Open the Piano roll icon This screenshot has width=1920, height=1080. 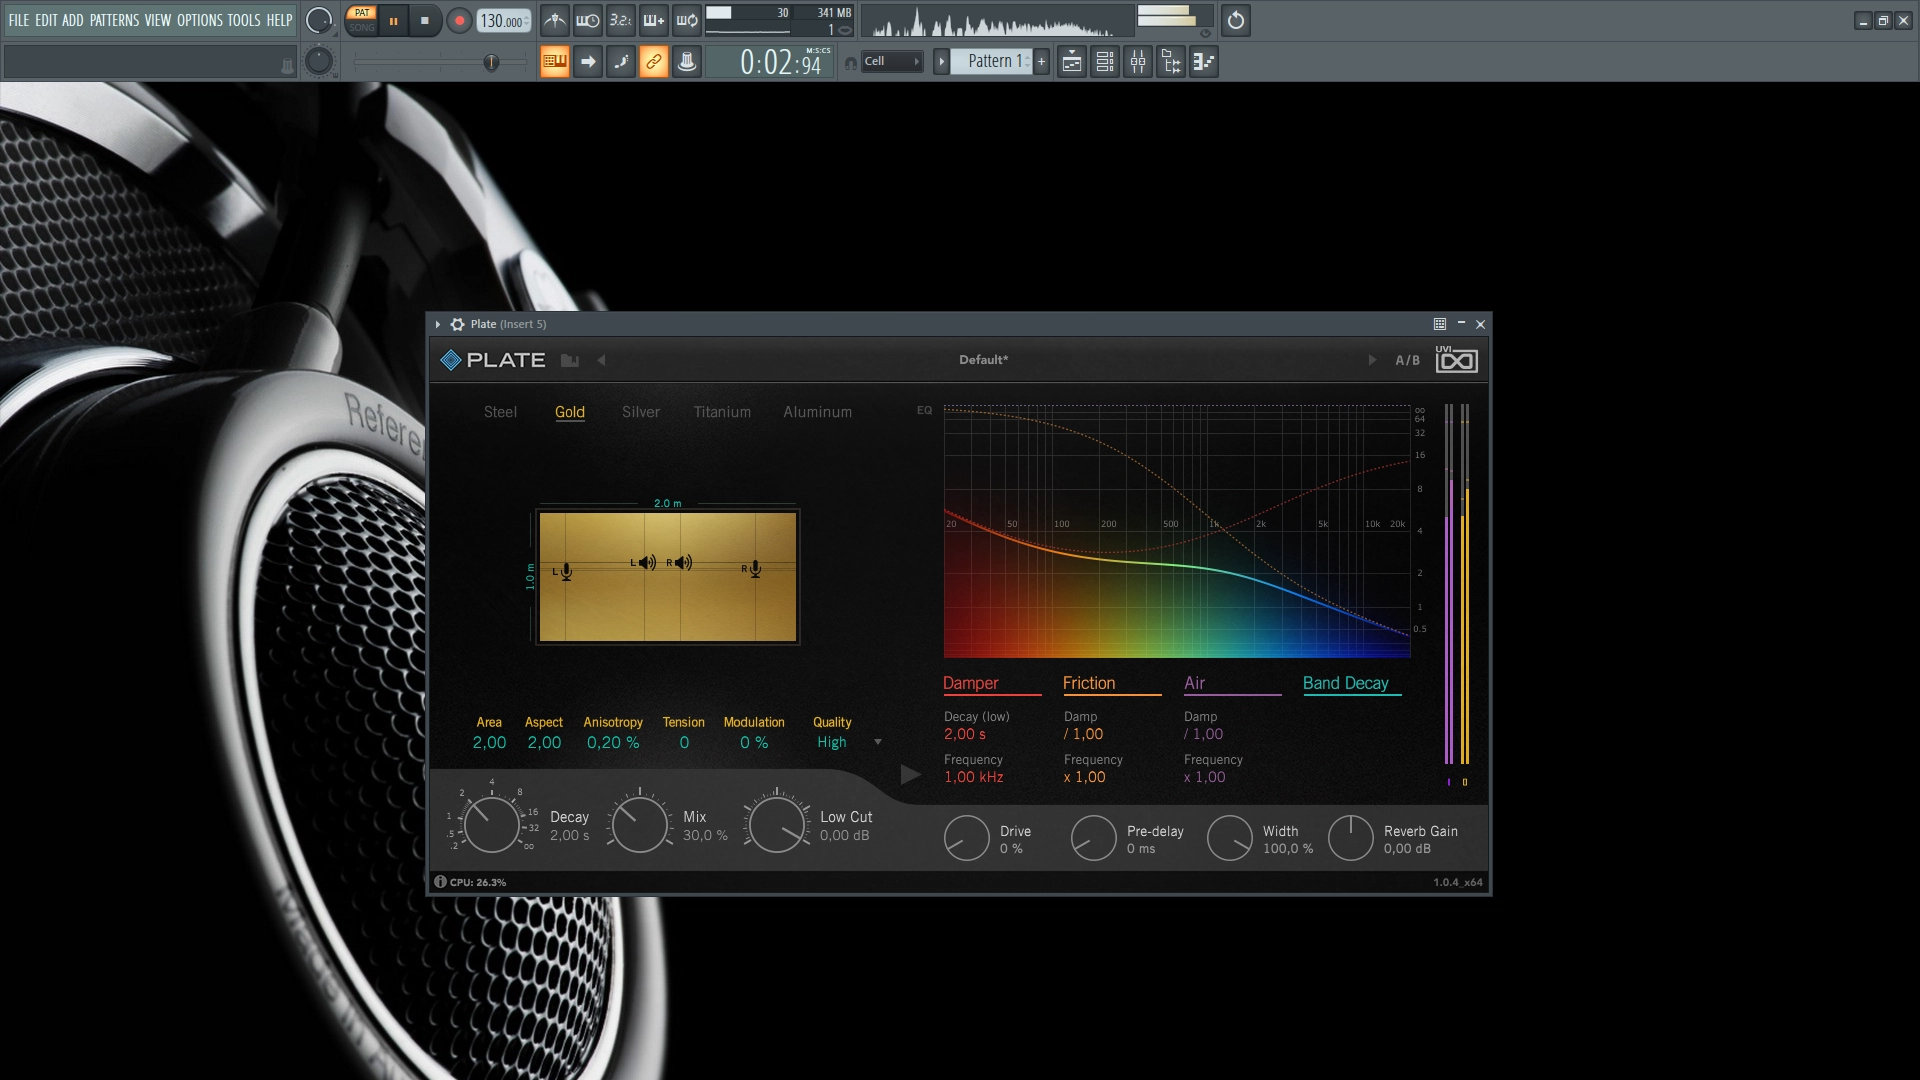click(x=1204, y=62)
